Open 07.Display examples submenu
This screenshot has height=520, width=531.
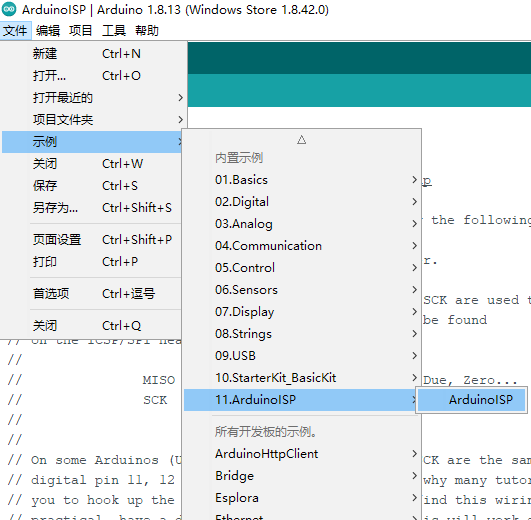302,312
